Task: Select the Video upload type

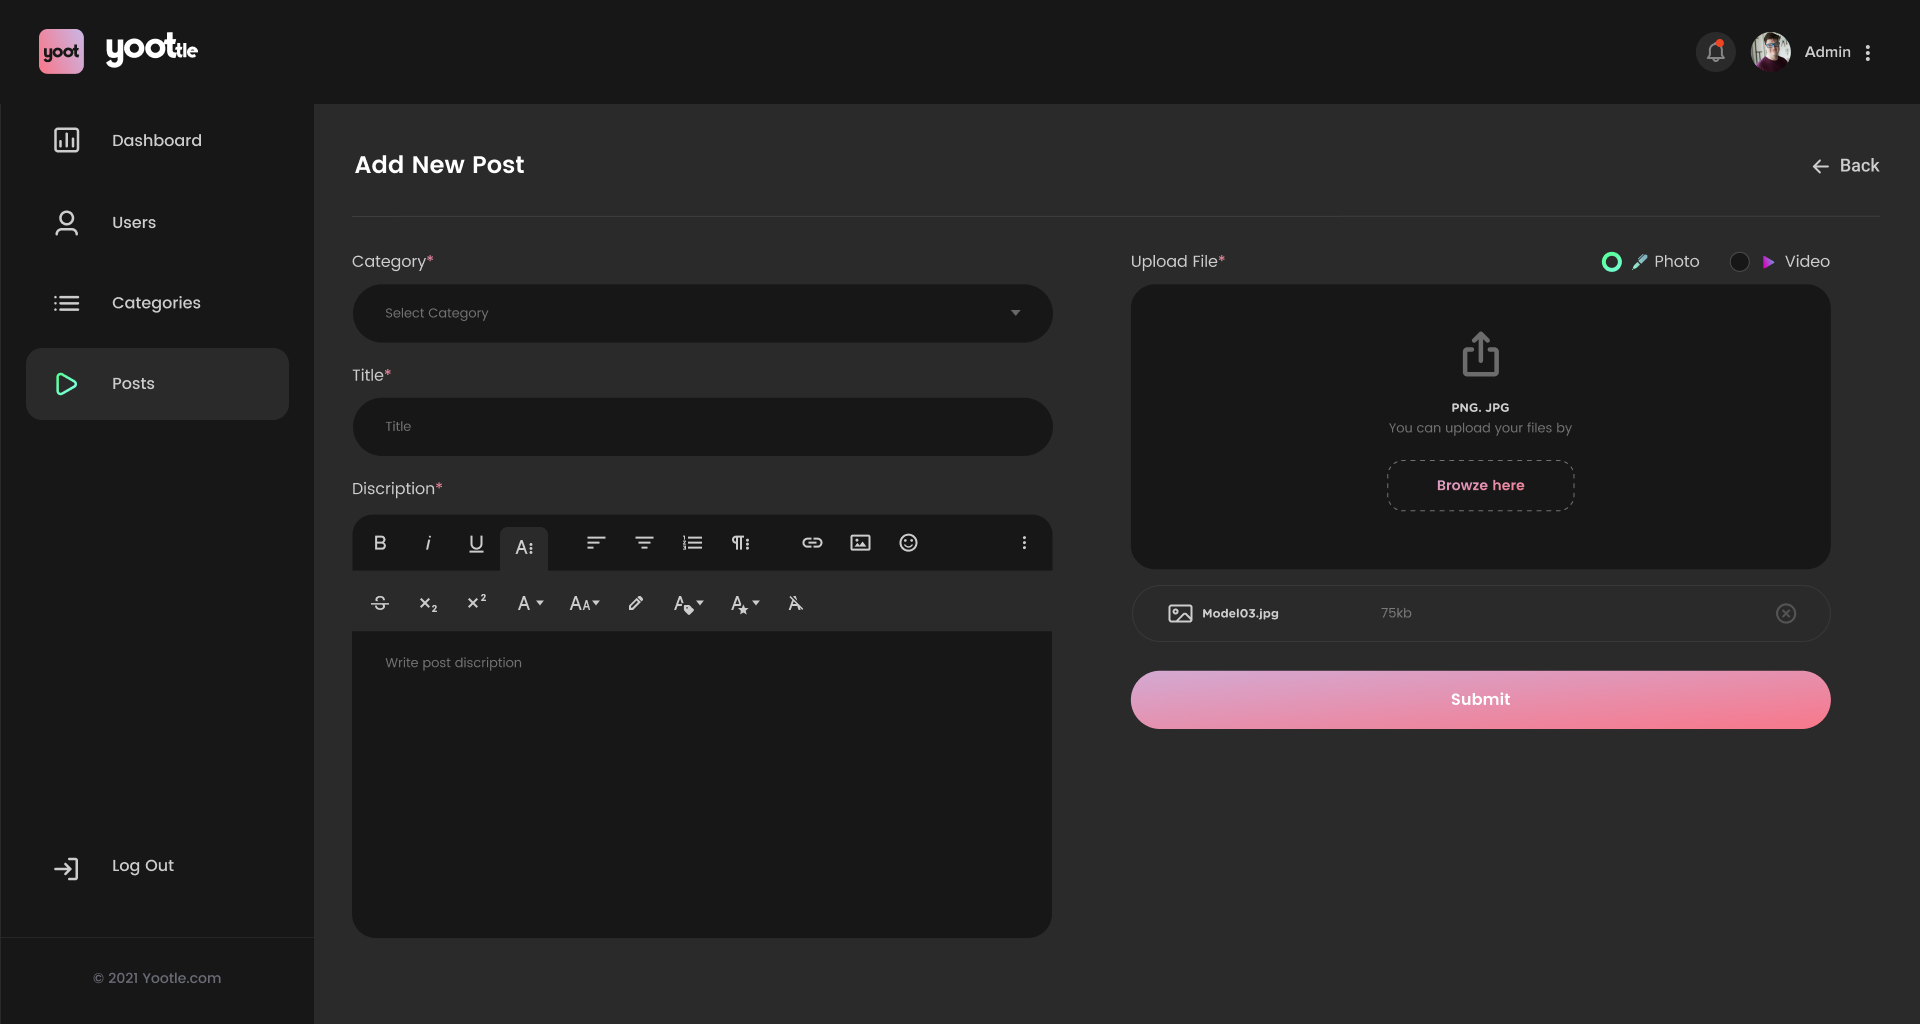Action: 1740,262
